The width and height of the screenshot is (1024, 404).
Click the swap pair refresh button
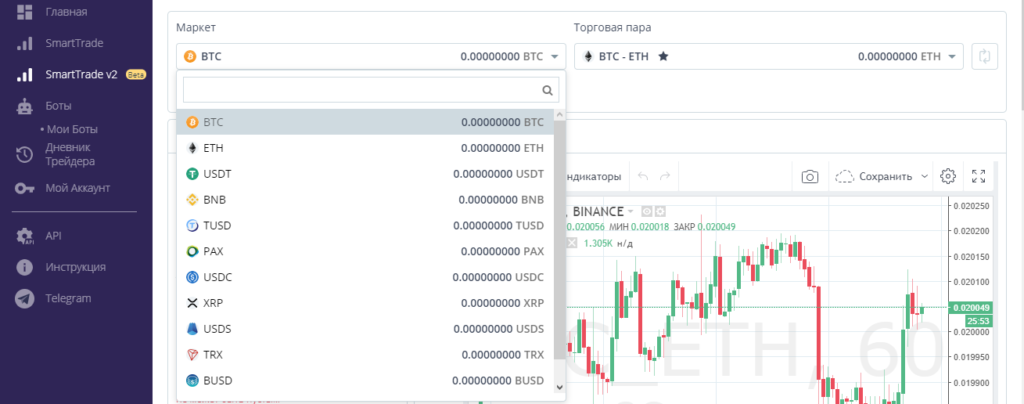(985, 56)
